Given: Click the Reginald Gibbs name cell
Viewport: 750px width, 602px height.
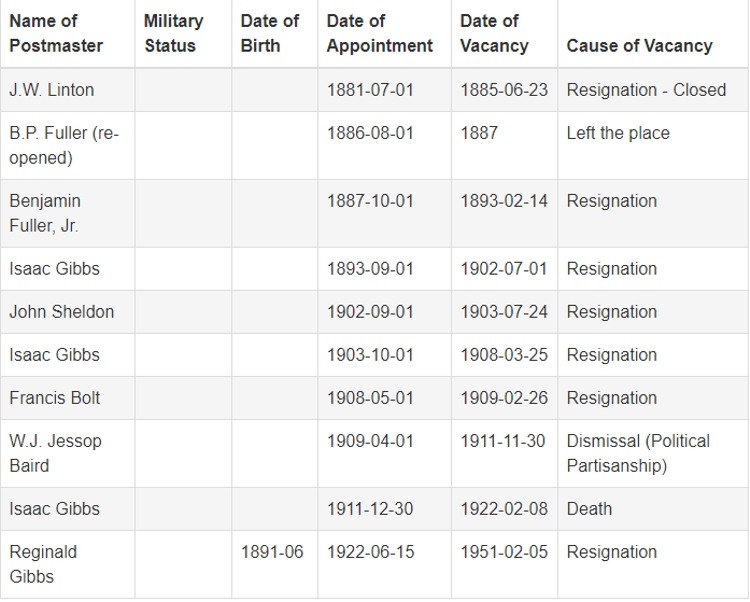Looking at the screenshot, I should pyautogui.click(x=67, y=564).
